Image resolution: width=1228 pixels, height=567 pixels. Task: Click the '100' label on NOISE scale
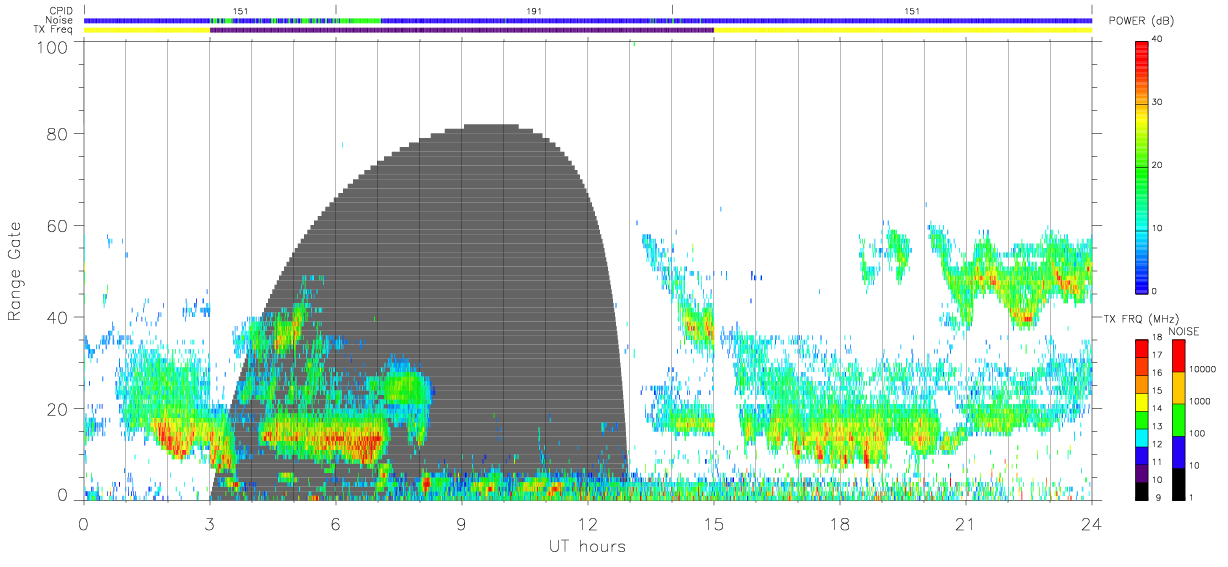click(1198, 433)
